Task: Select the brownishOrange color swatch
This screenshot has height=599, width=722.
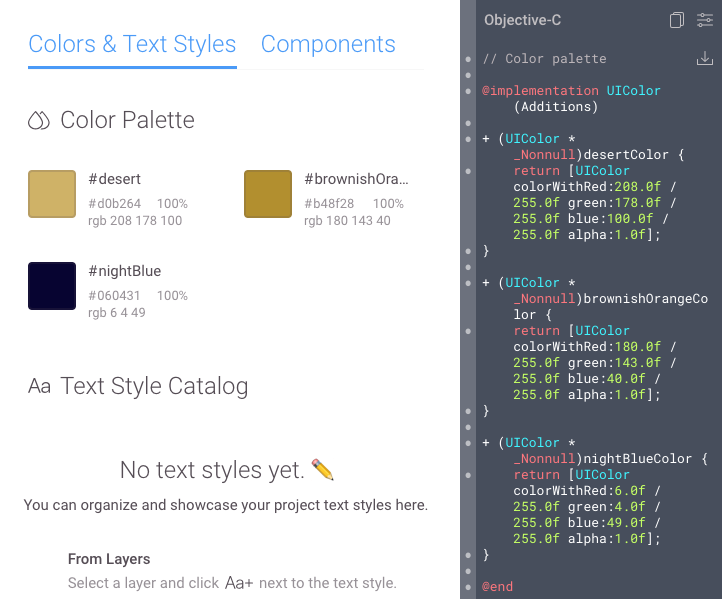Action: [268, 194]
